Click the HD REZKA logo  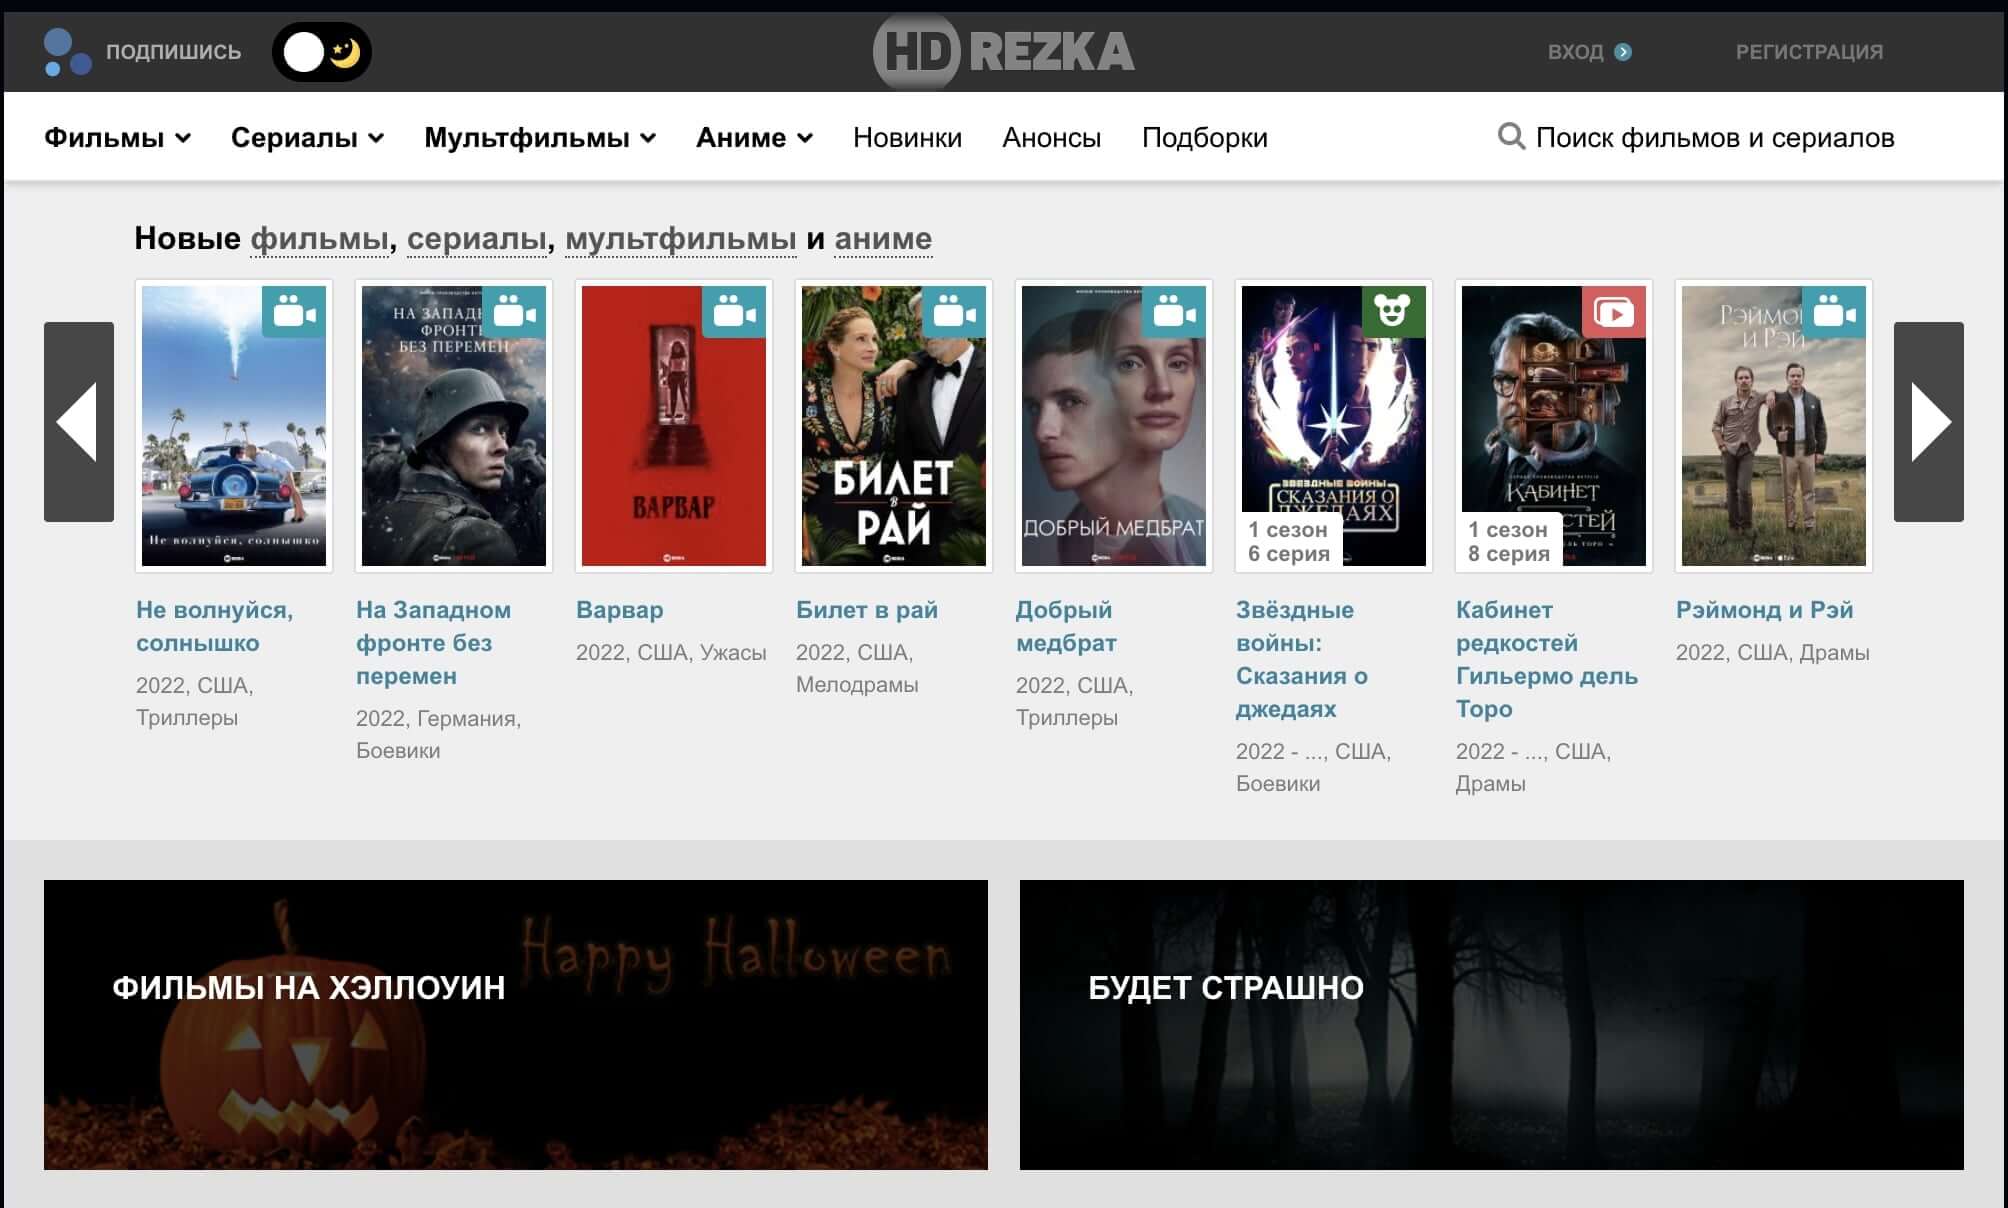point(1003,51)
